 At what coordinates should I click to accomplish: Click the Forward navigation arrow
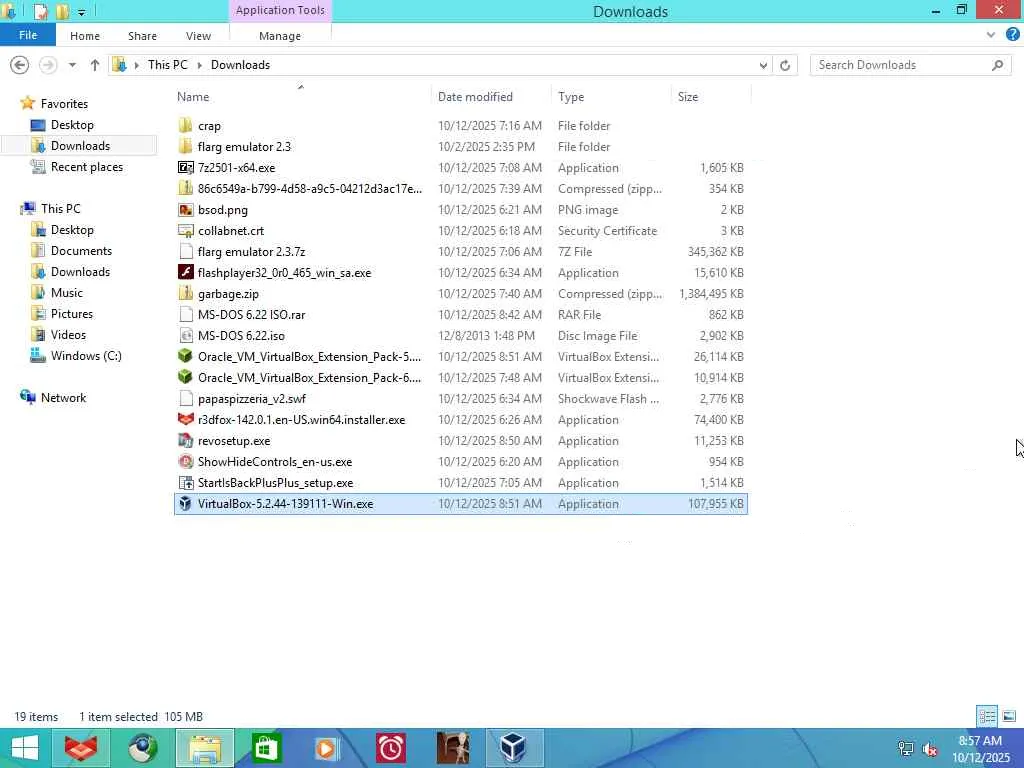[48, 65]
